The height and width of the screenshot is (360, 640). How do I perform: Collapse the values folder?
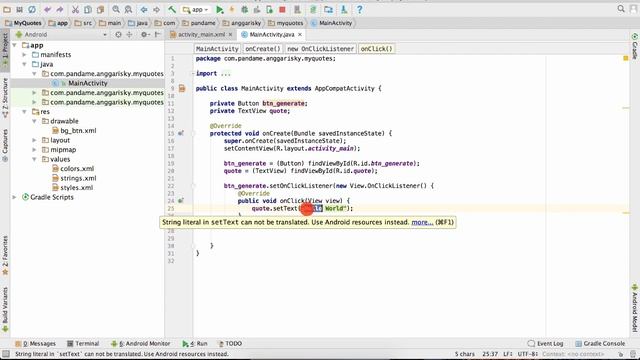34,159
